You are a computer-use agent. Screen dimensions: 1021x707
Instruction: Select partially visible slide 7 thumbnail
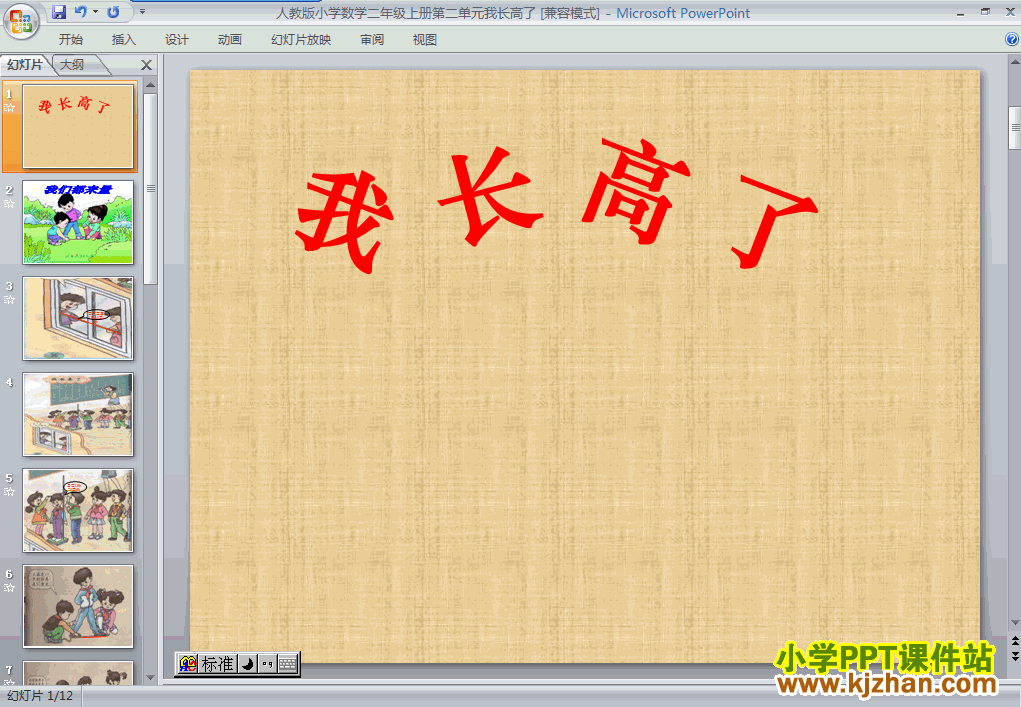78,672
